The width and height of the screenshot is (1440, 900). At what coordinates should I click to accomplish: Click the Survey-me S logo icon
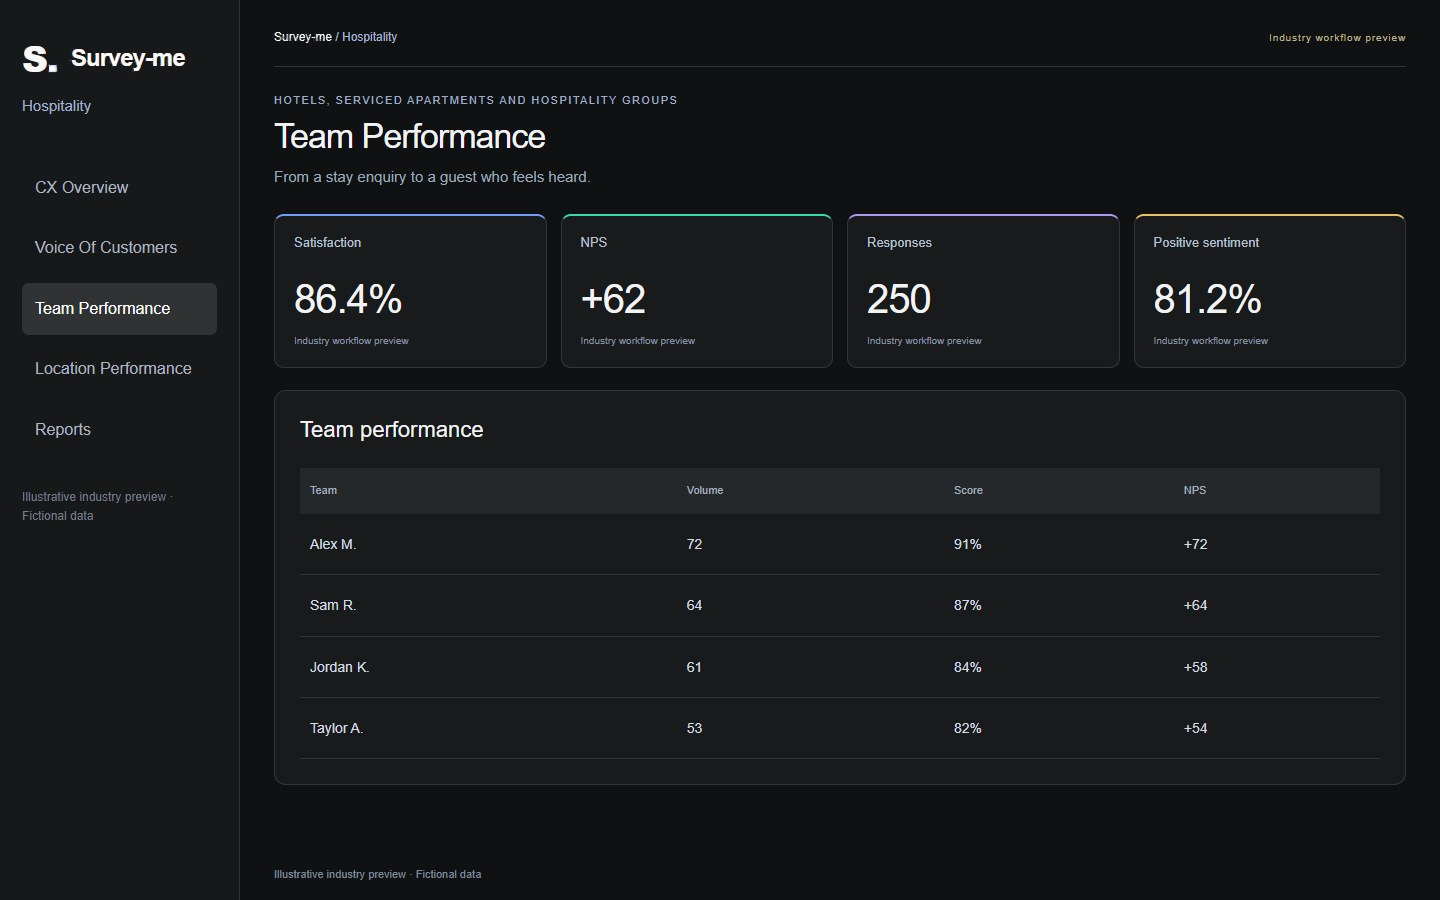click(40, 59)
